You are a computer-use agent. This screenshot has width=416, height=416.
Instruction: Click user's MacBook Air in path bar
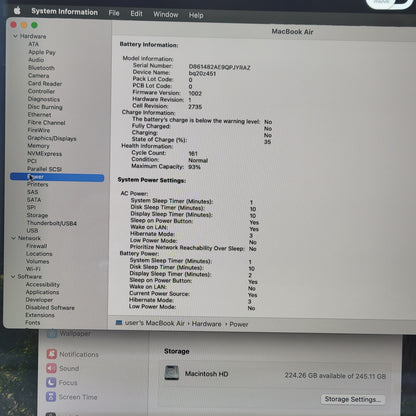point(155,323)
